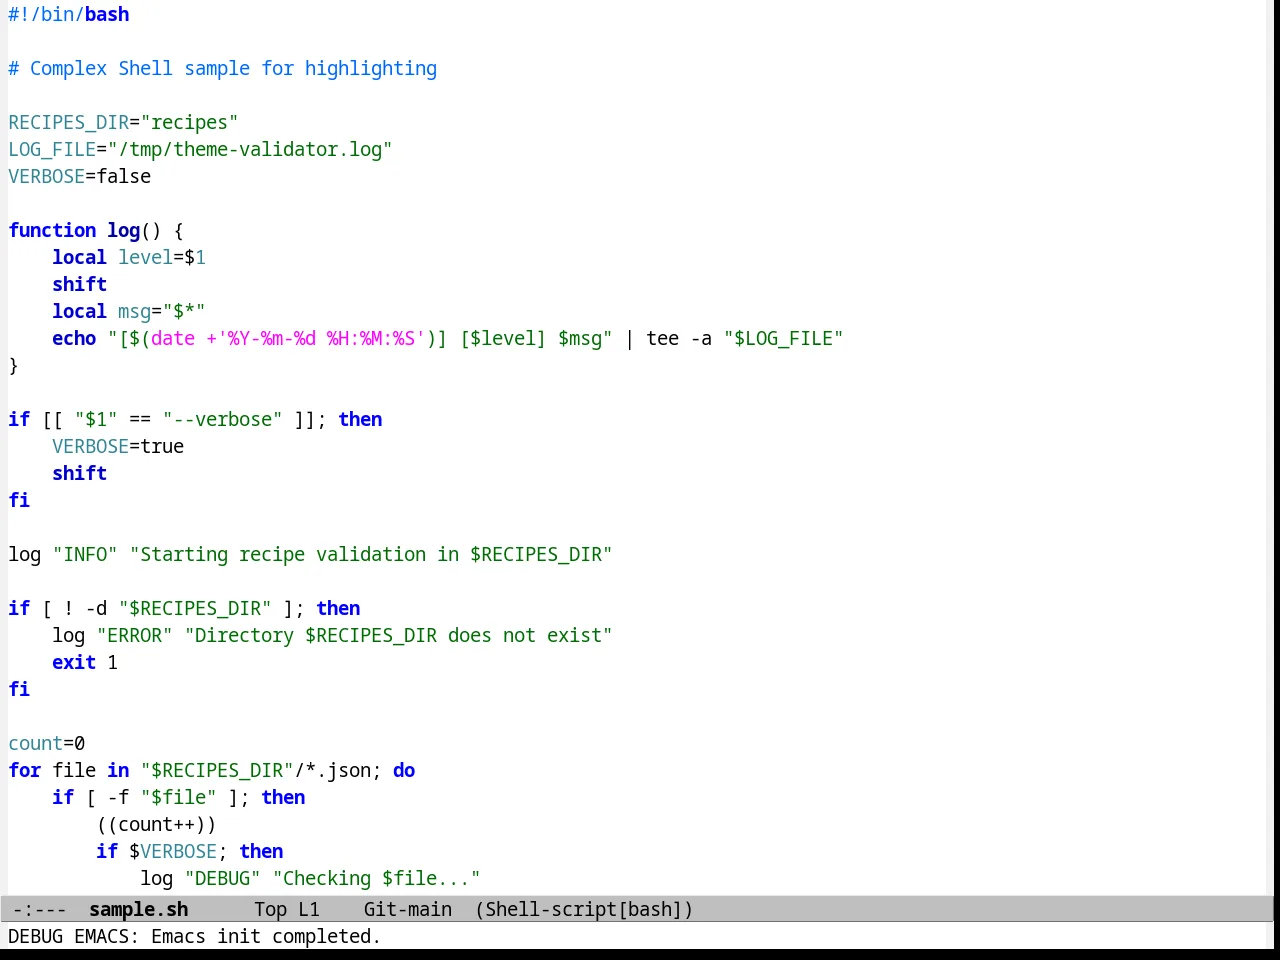Place cursor on the shebang bash line
The image size is (1280, 960).
pos(69,14)
